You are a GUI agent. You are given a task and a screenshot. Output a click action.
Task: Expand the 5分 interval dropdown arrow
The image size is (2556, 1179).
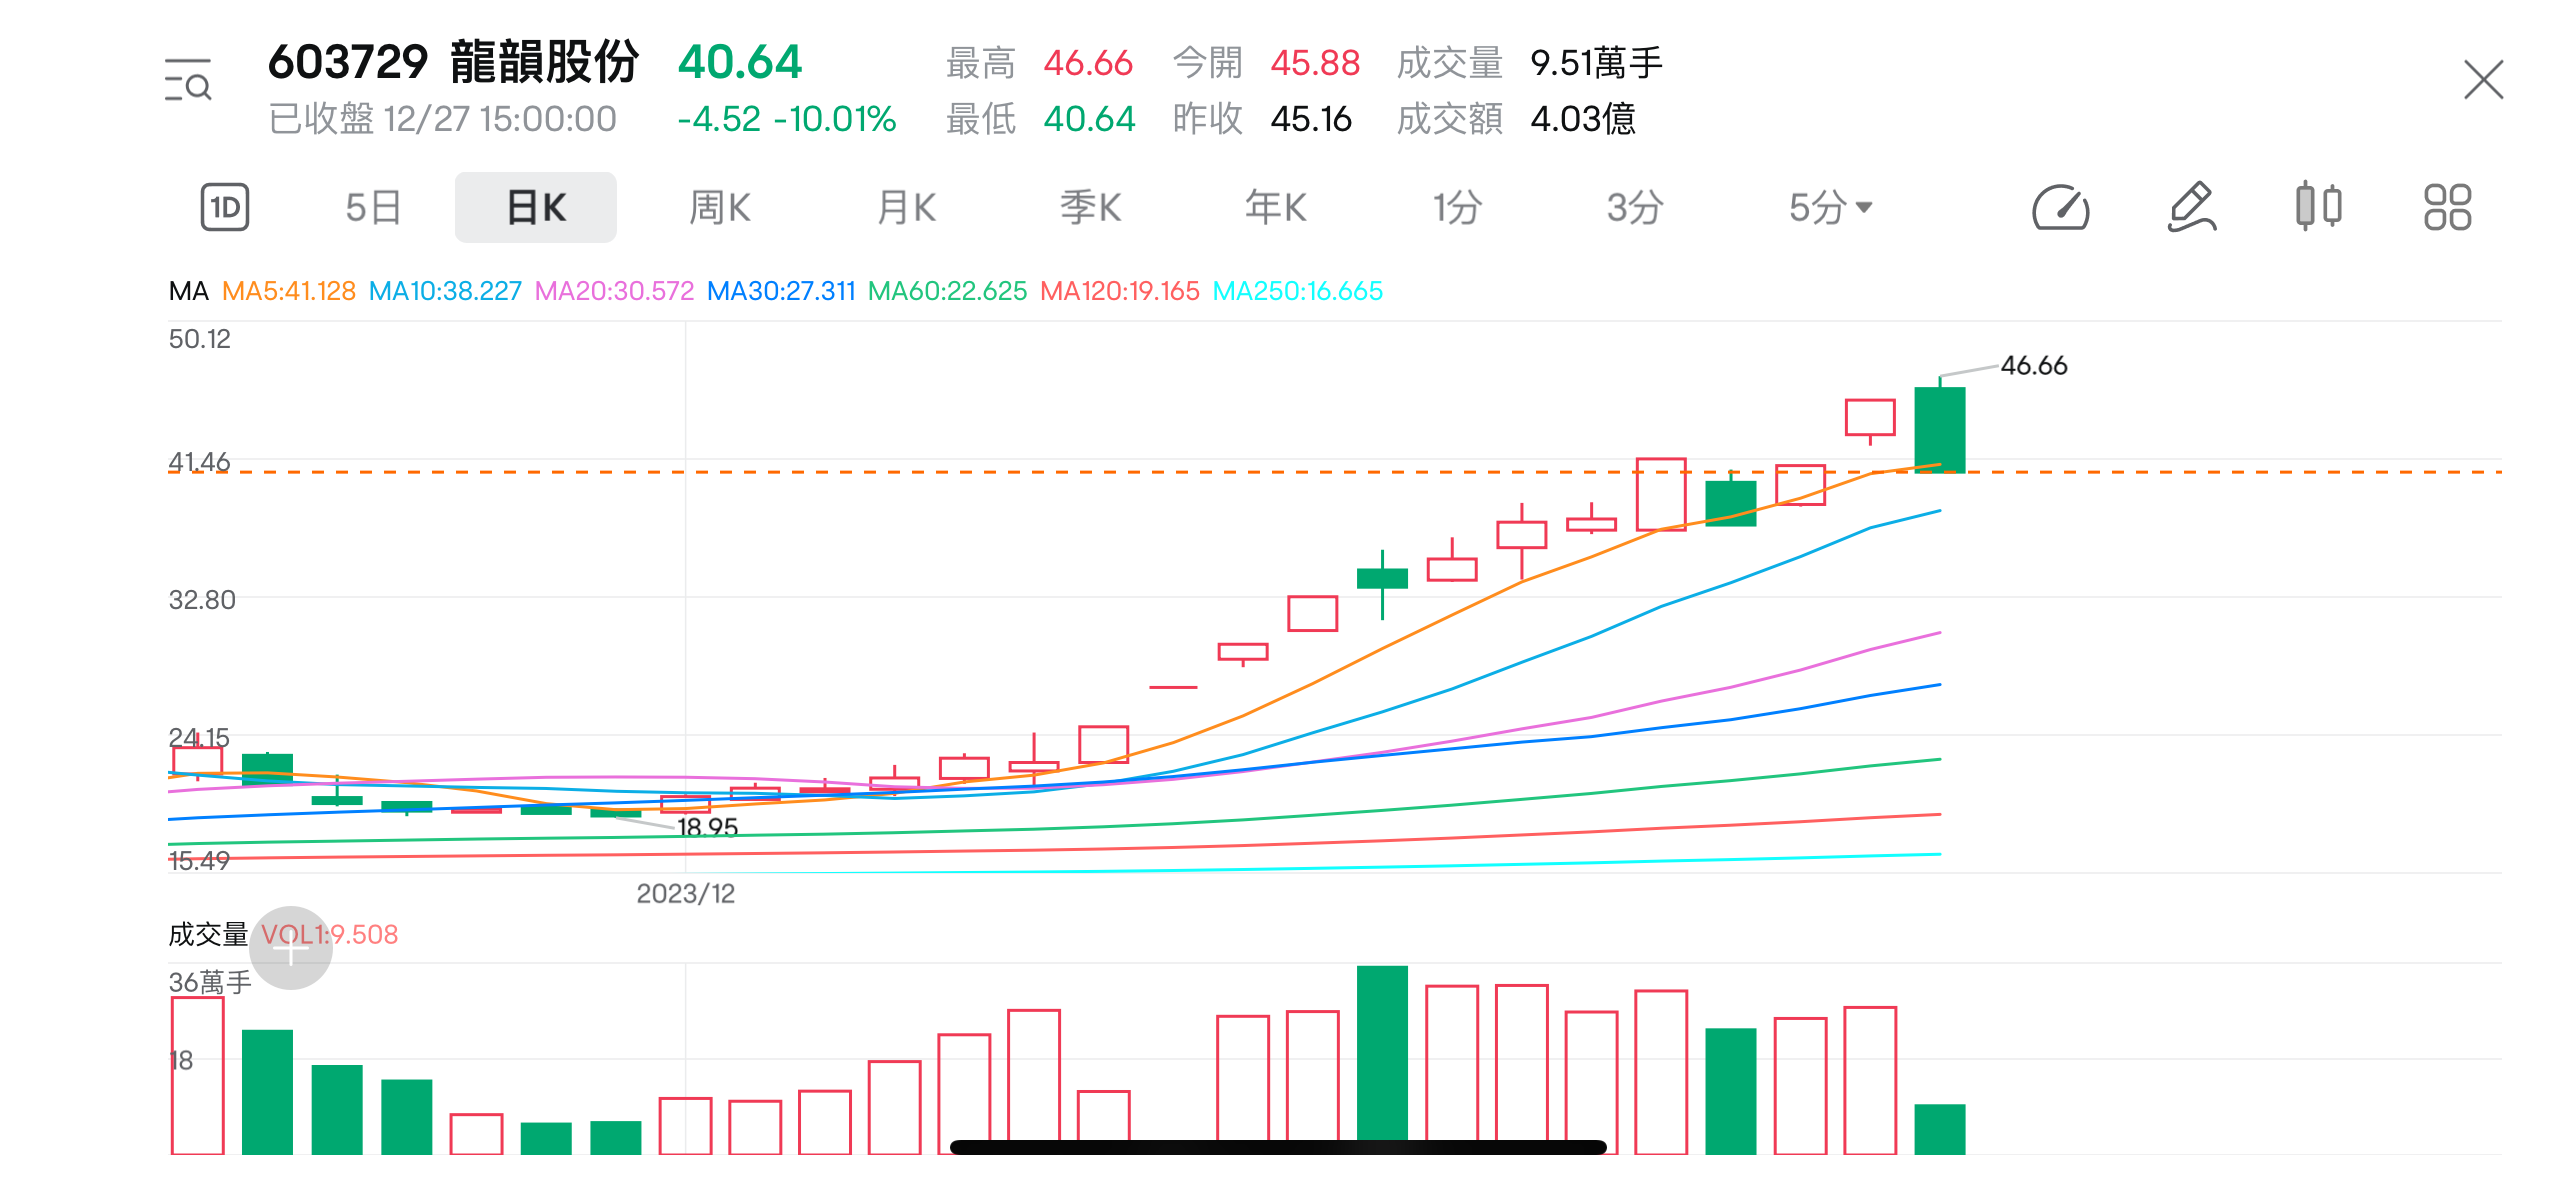tap(1864, 208)
